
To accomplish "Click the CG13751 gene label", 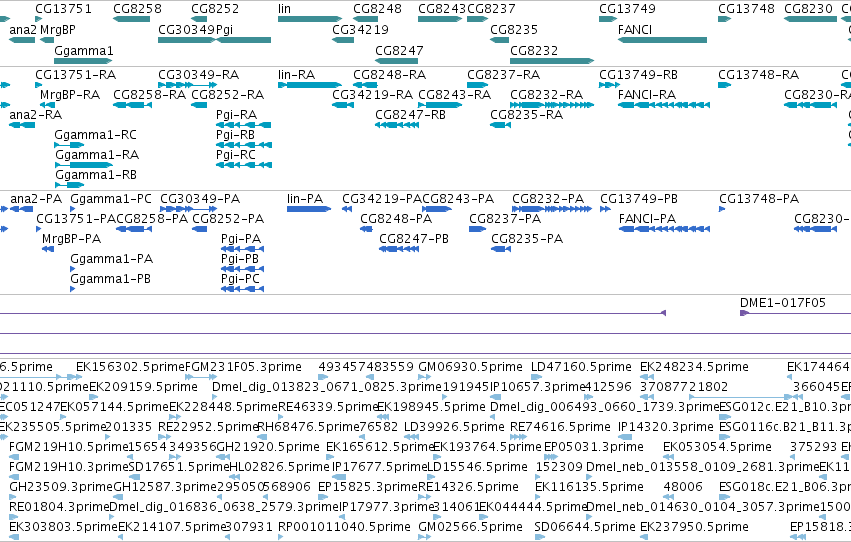I will coord(63,9).
